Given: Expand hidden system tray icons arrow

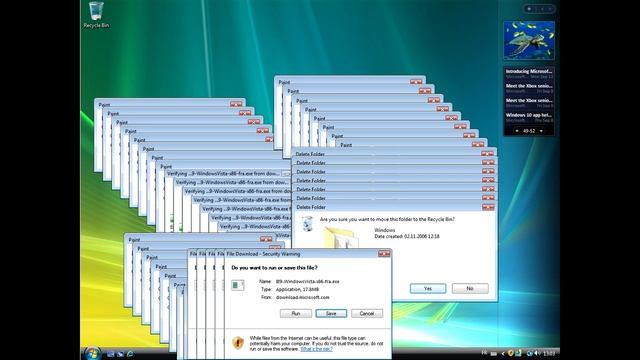Looking at the screenshot, I should pos(503,353).
